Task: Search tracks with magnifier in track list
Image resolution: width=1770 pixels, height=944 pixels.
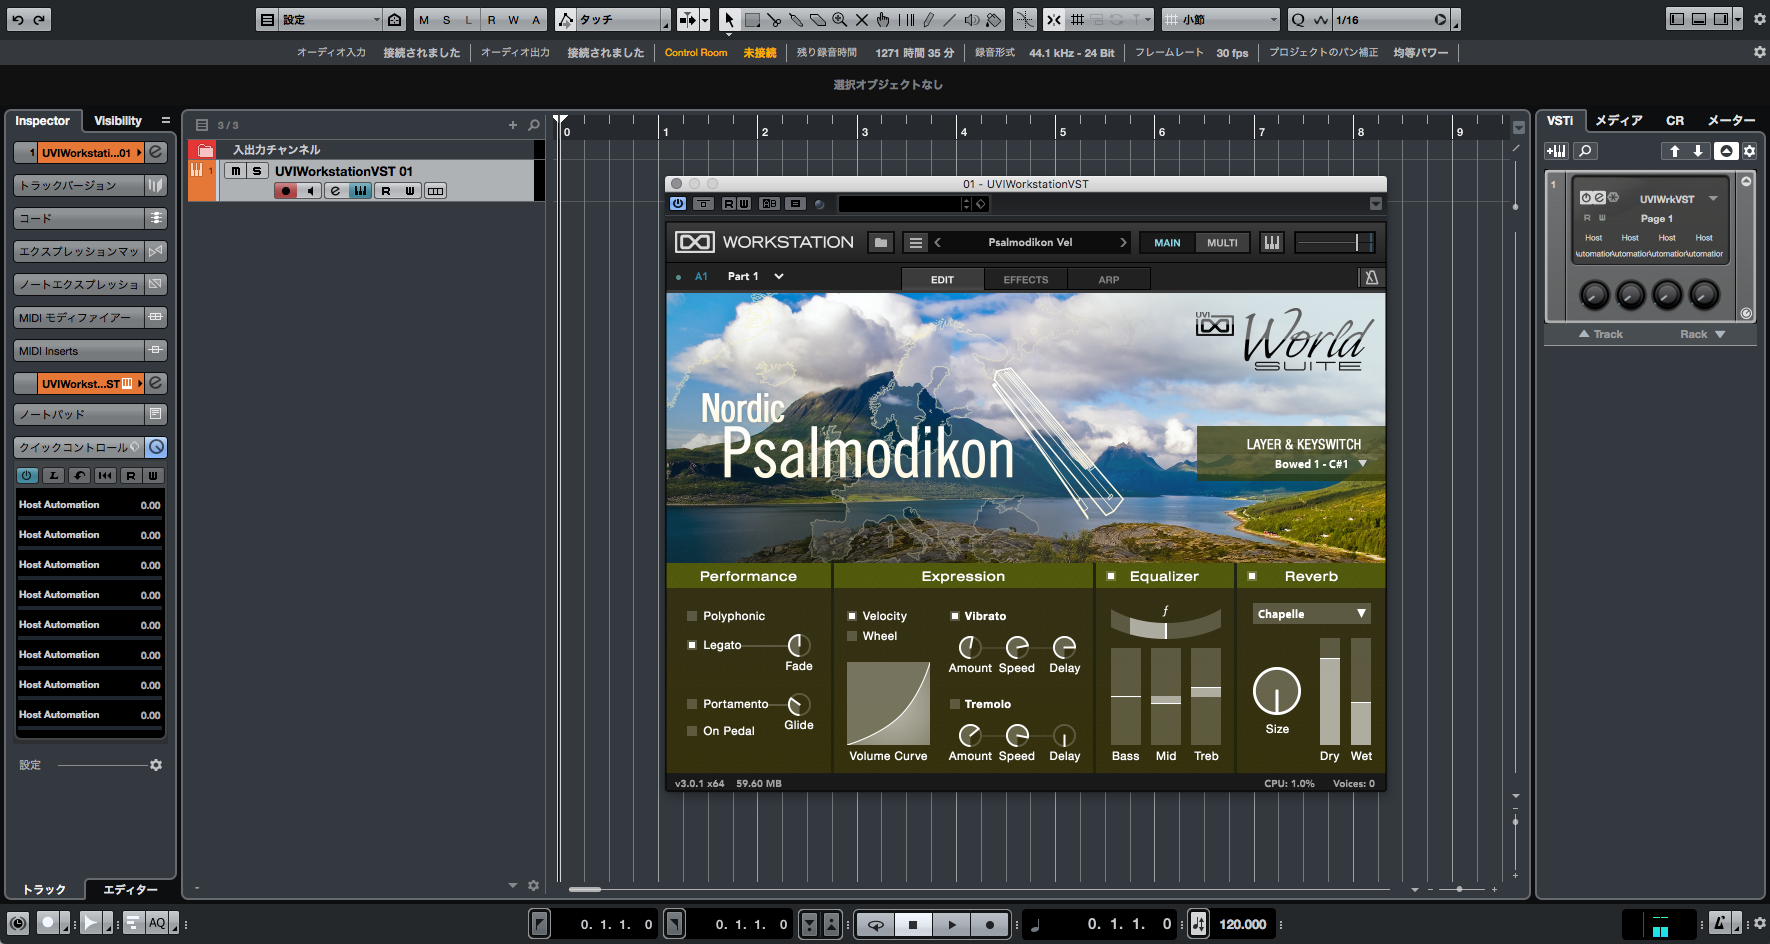Action: coord(534,125)
